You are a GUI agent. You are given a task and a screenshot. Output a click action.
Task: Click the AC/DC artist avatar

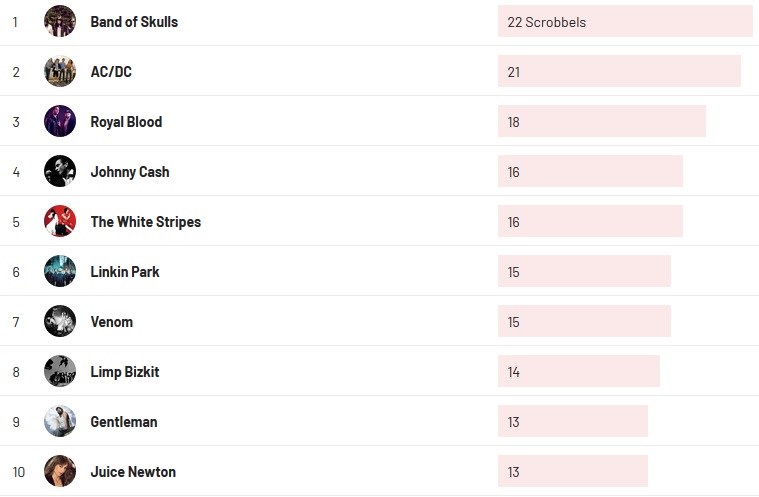pos(60,71)
